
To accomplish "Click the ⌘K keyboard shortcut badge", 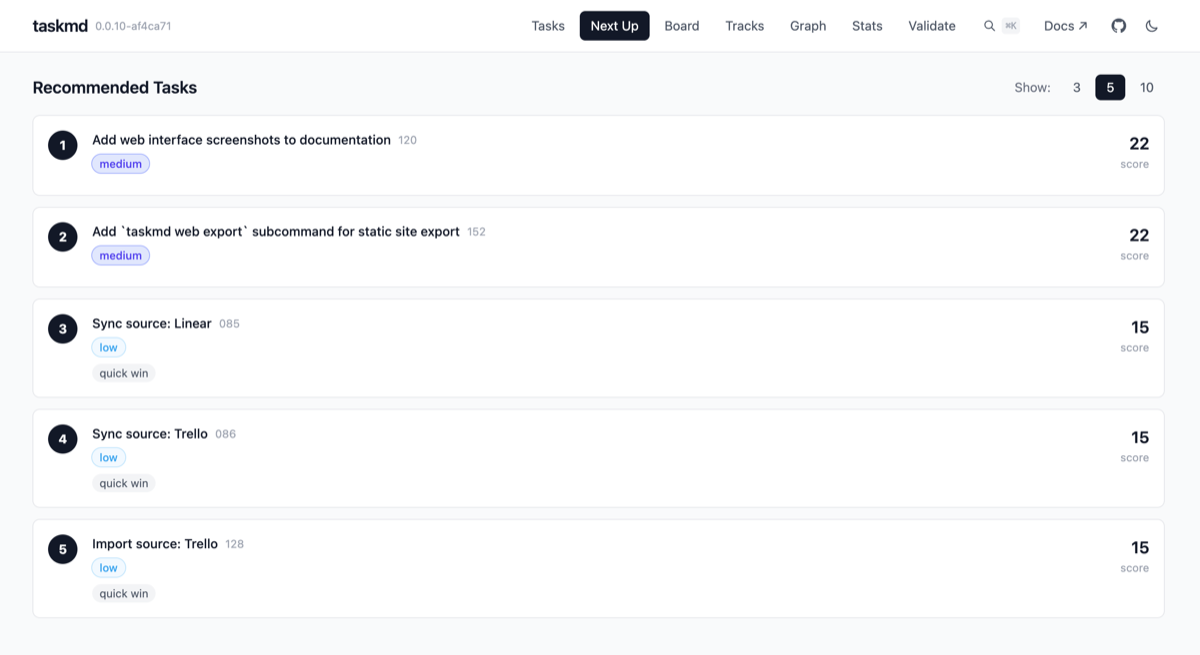I will click(1012, 25).
